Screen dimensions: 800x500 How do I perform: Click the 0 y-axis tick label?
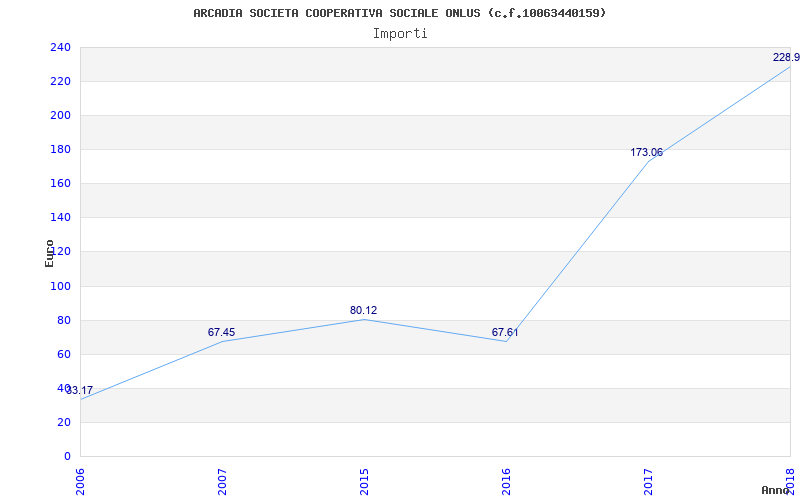coord(67,456)
